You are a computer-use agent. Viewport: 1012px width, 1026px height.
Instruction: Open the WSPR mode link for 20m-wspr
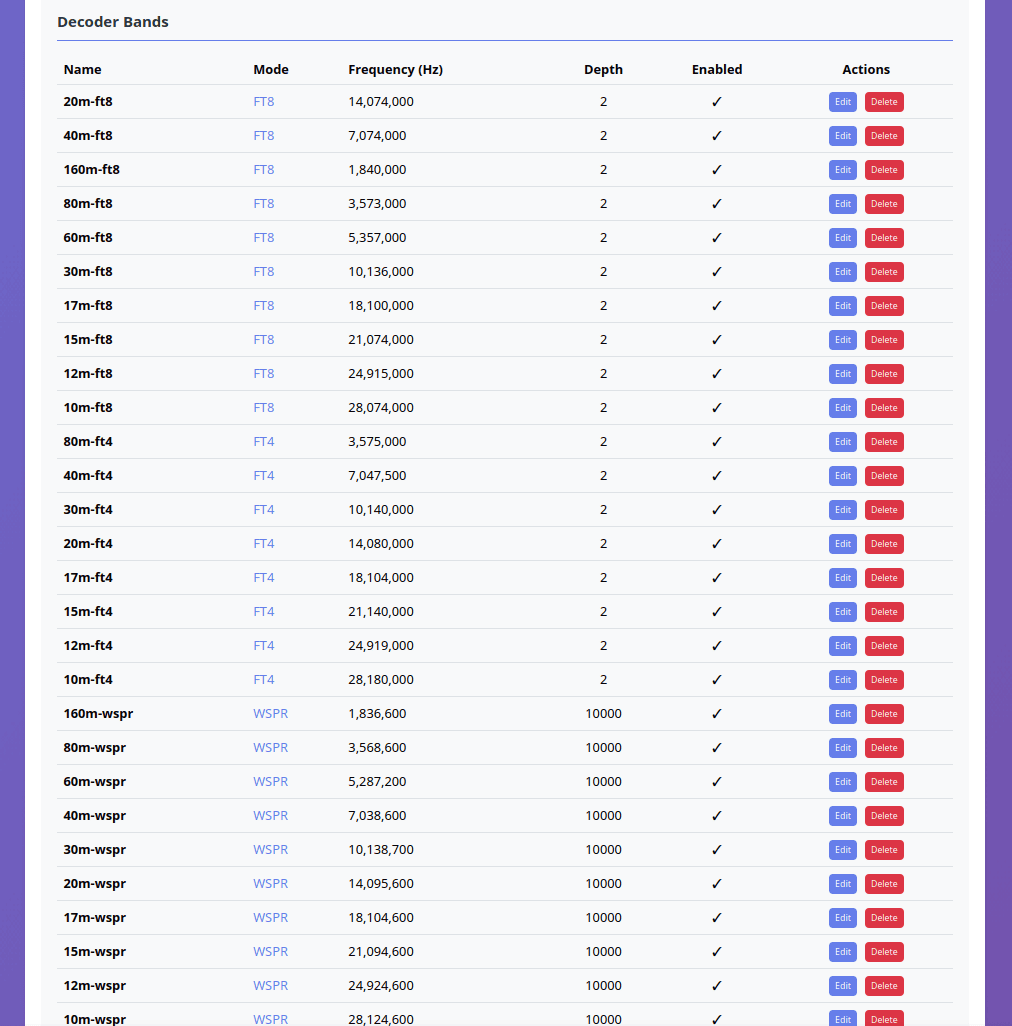coord(270,883)
